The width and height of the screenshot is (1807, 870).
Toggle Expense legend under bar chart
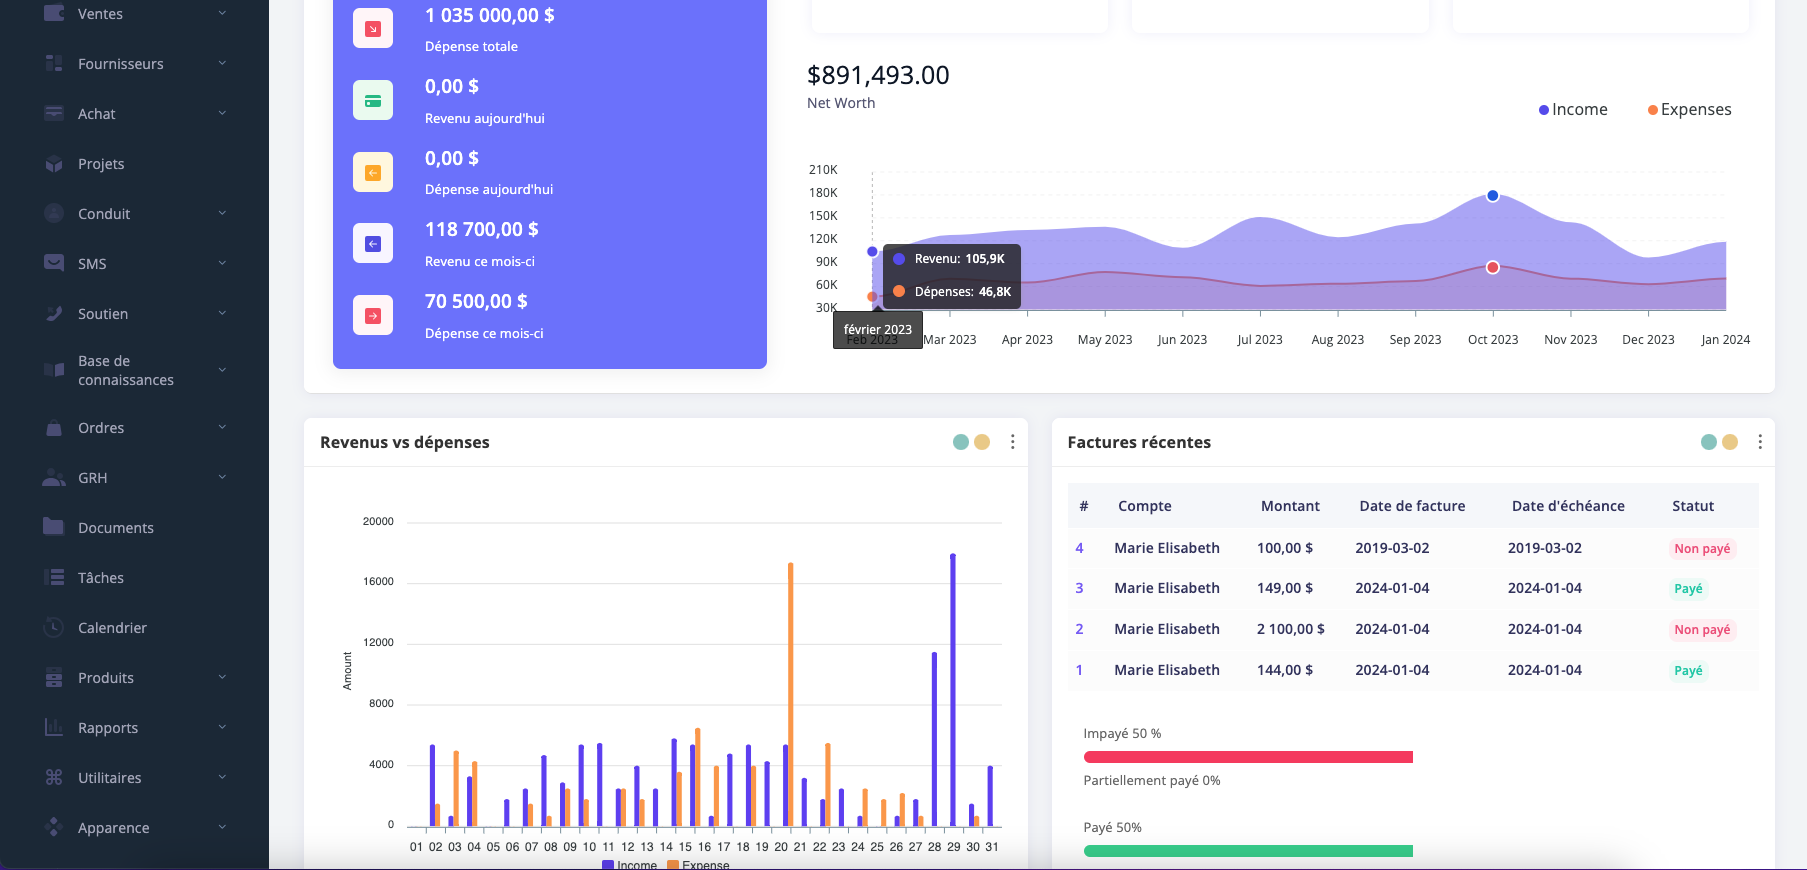click(x=698, y=865)
